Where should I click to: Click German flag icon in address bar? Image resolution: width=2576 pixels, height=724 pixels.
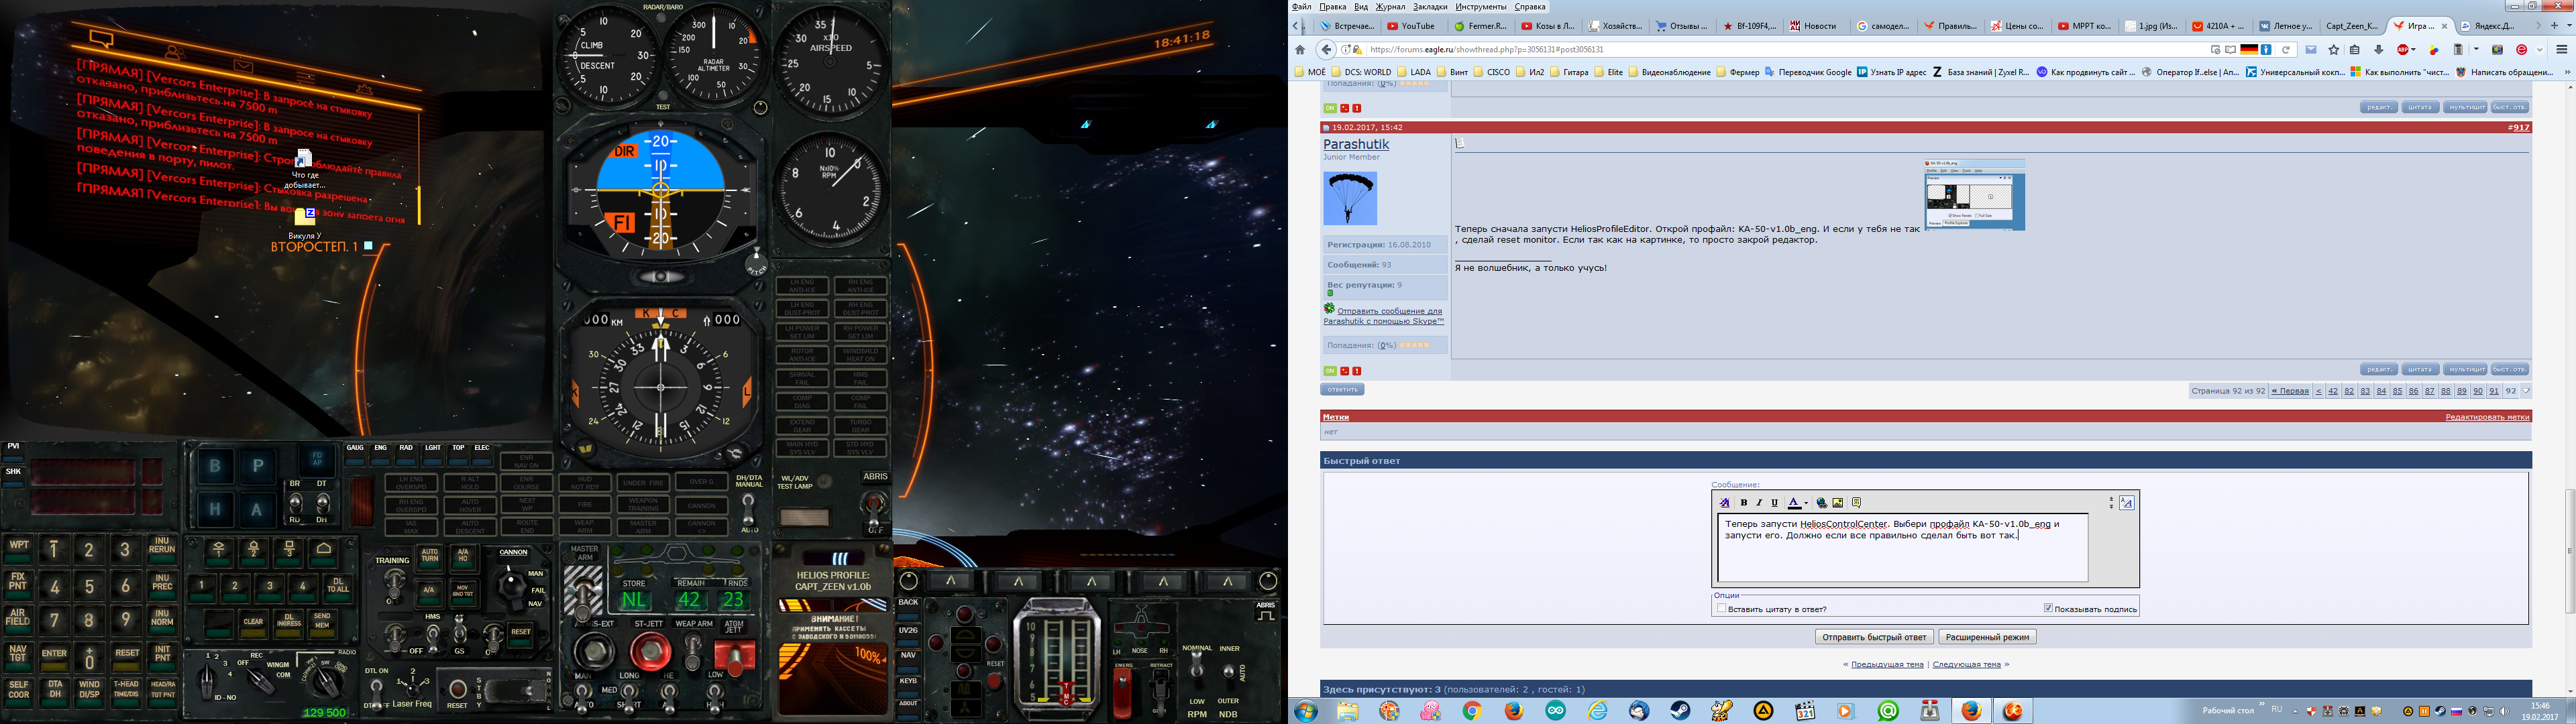[x=2250, y=49]
